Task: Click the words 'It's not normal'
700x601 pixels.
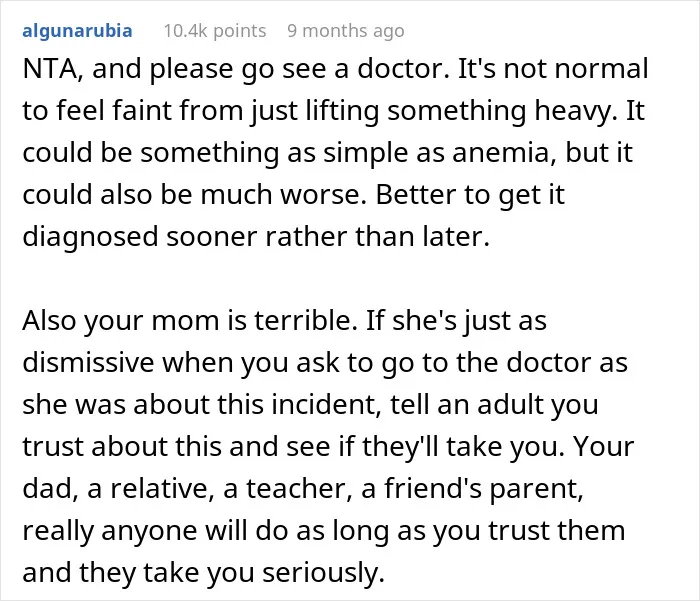Action: [x=553, y=69]
